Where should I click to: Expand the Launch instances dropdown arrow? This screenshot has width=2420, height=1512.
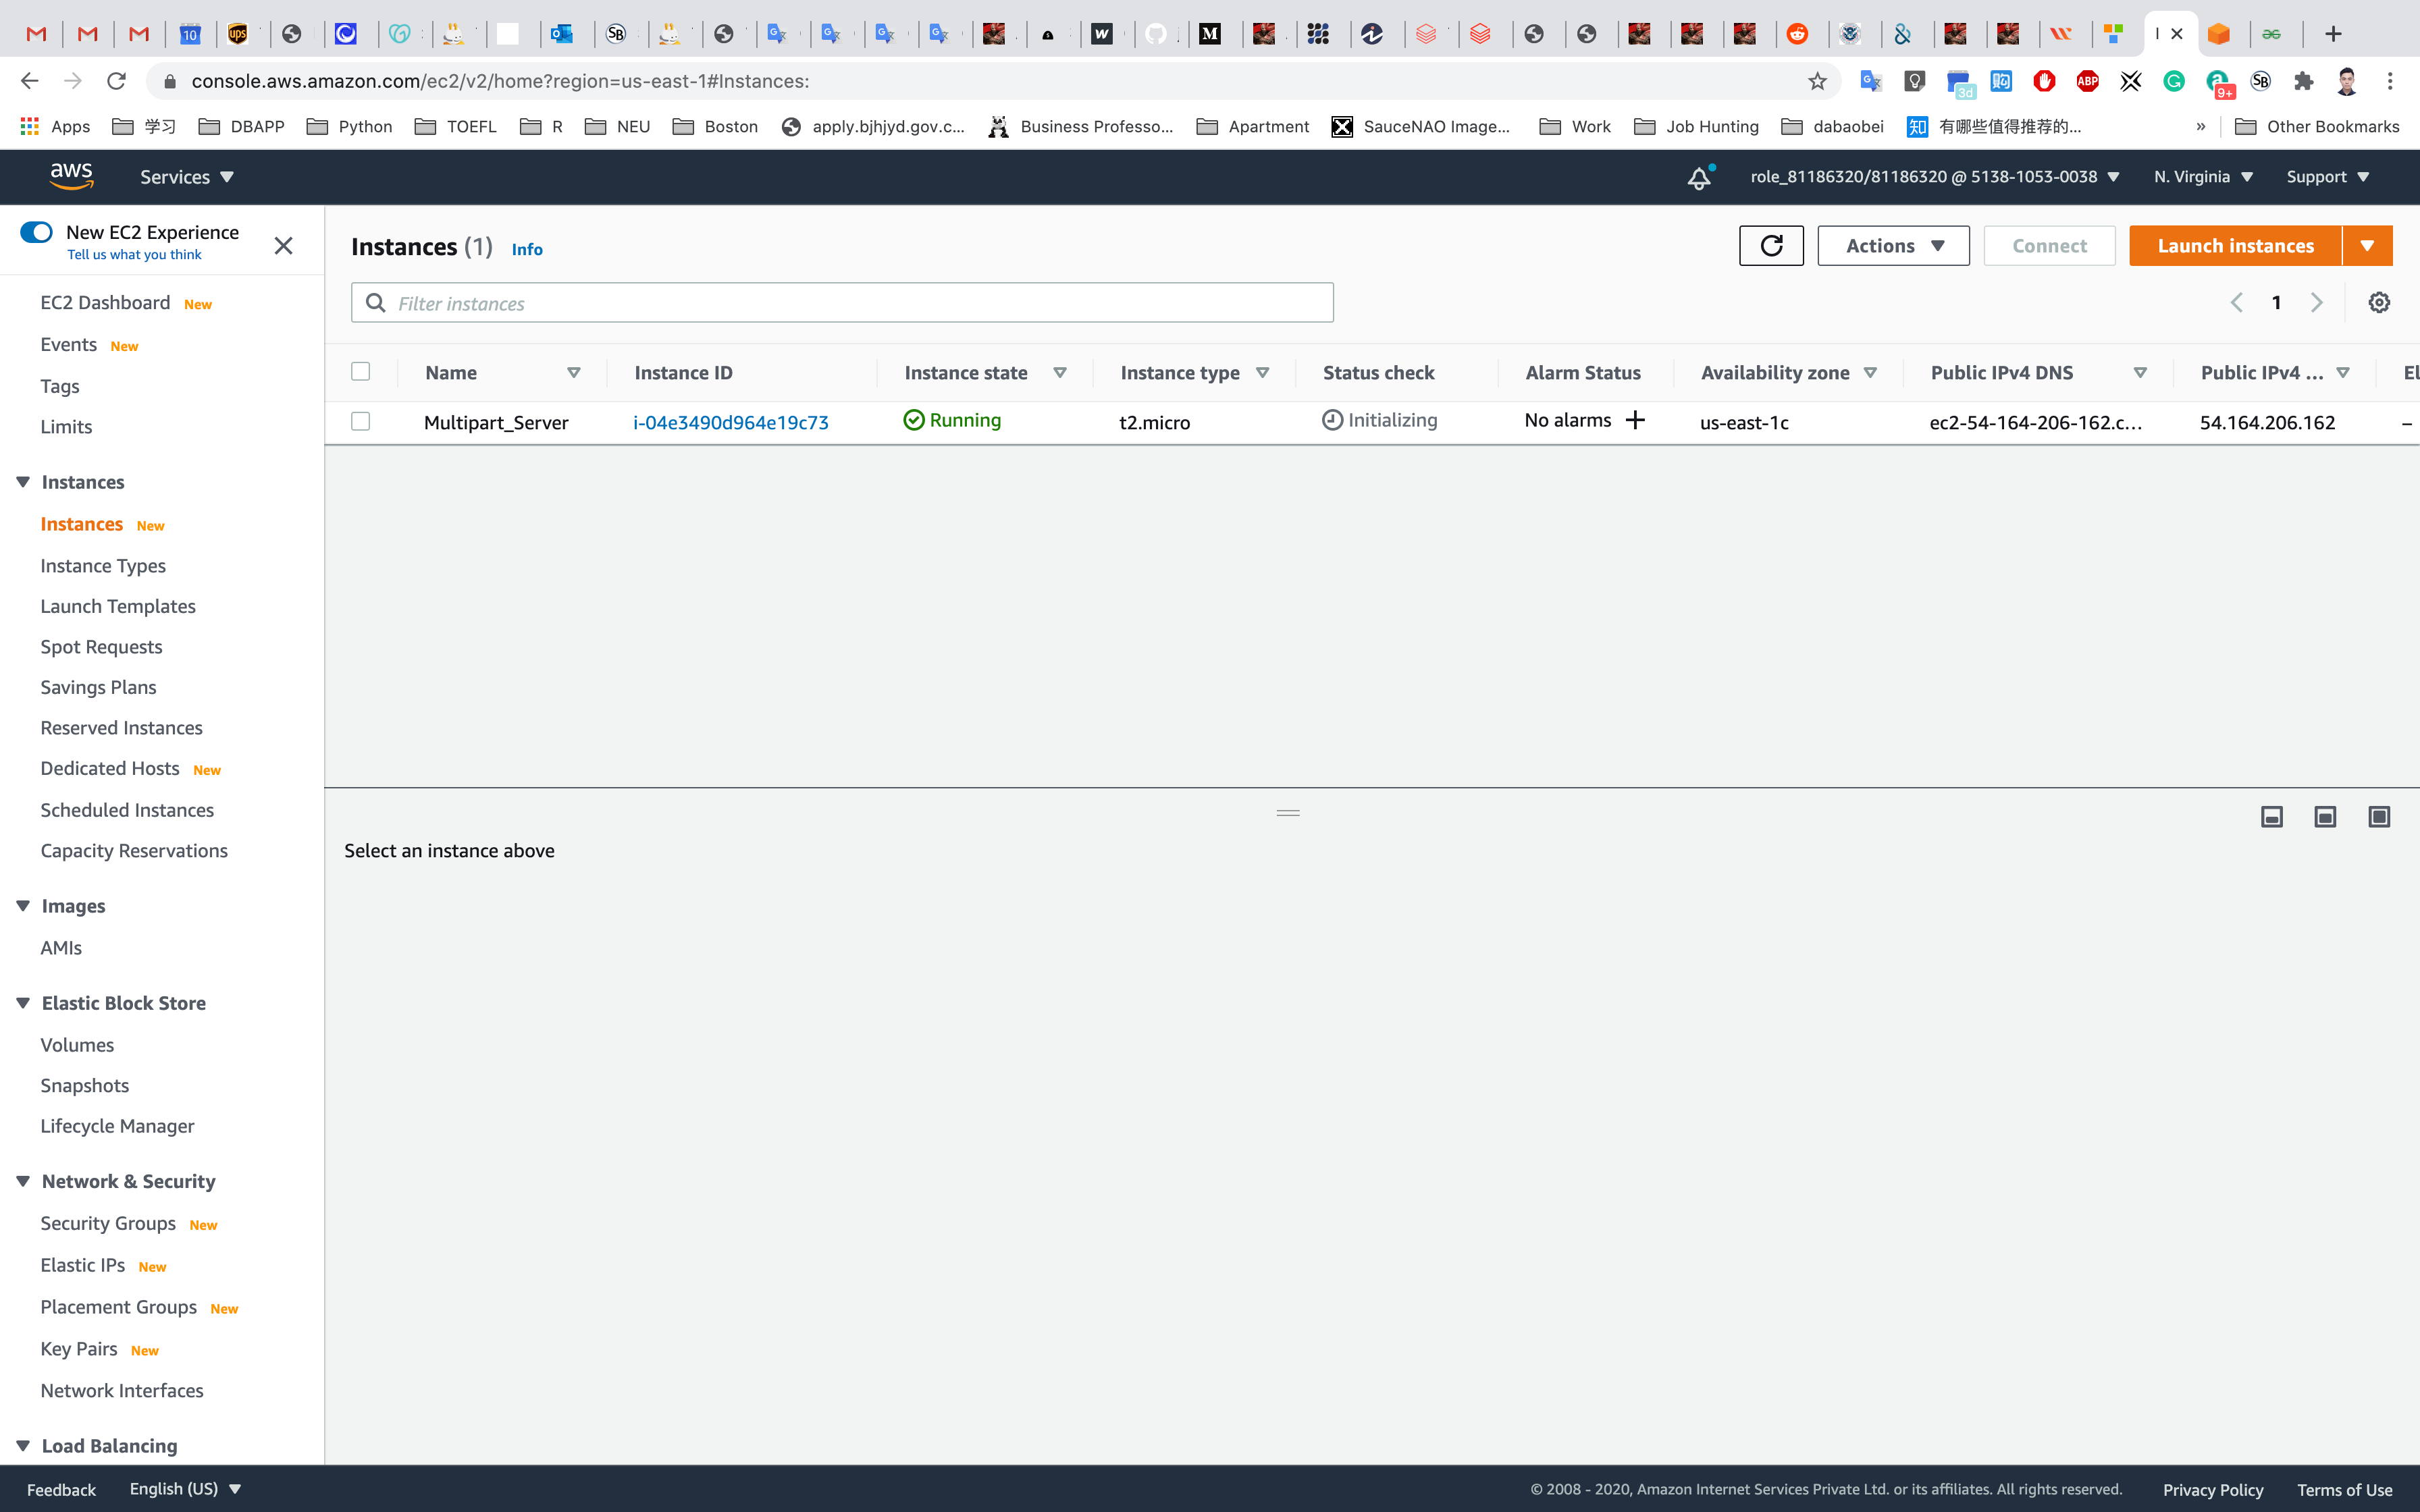[2367, 246]
